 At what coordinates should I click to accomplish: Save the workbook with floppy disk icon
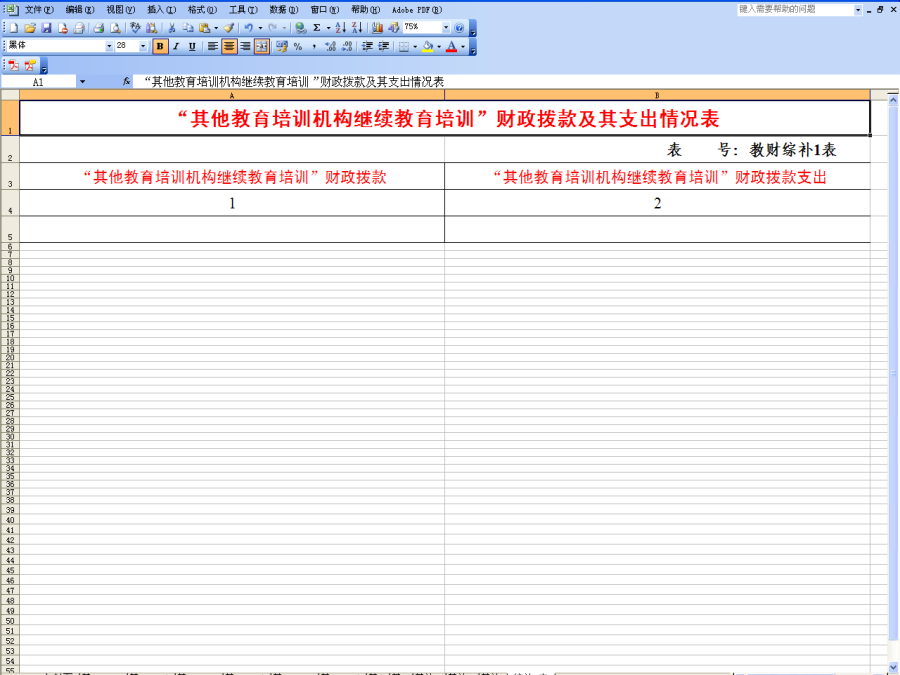(46, 28)
